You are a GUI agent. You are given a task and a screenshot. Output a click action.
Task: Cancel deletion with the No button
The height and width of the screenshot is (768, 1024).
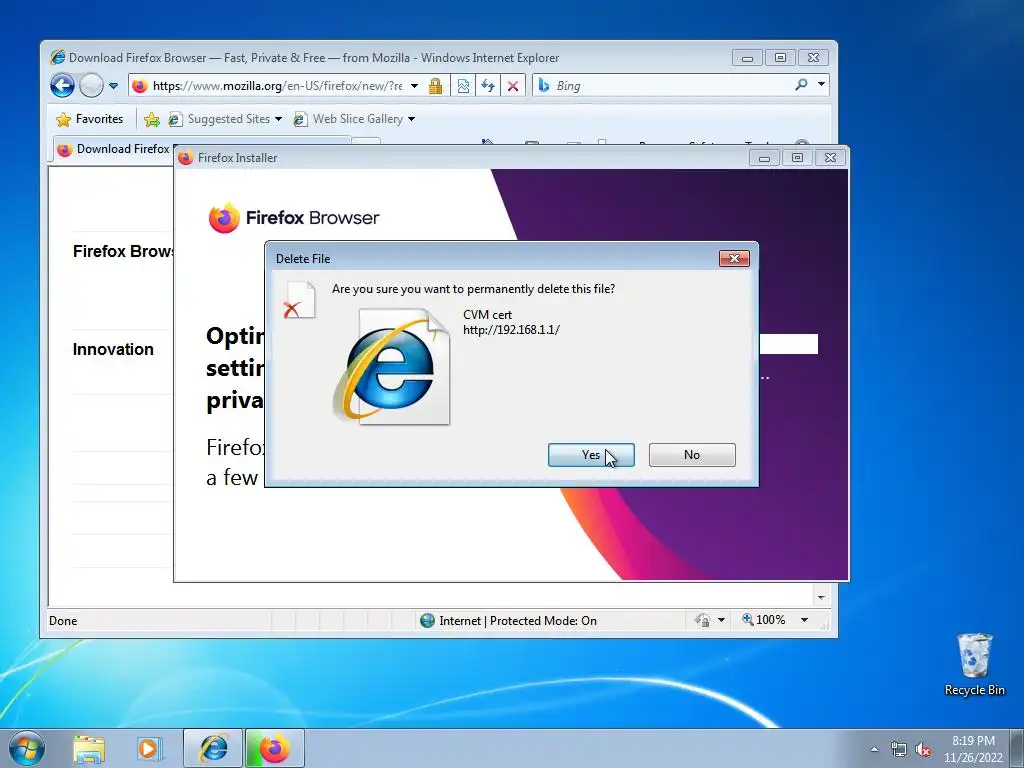692,455
